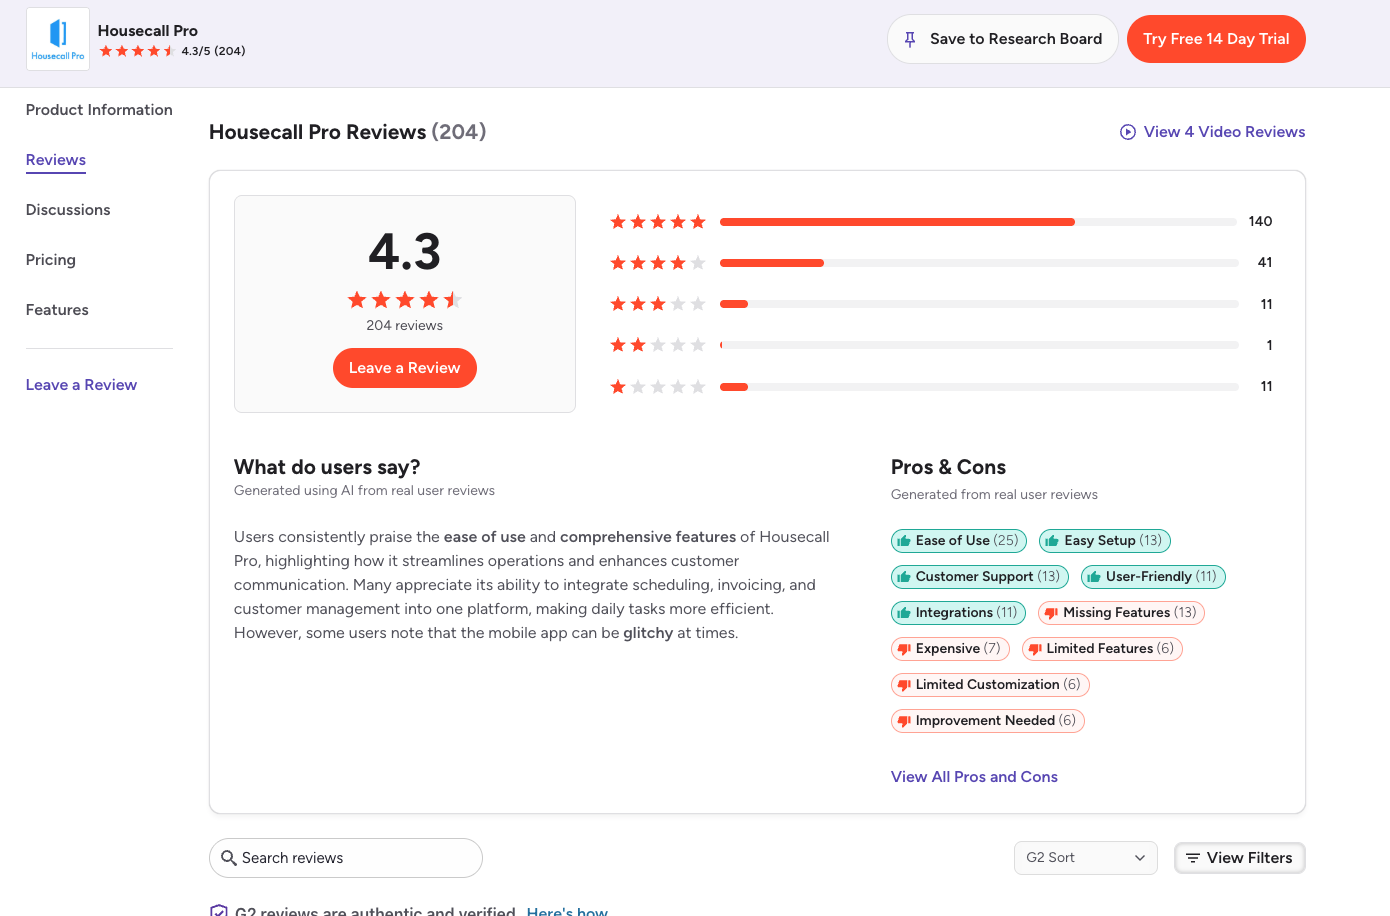The width and height of the screenshot is (1390, 916).
Task: Click thumbs-up icon on User-Friendly
Action: pyautogui.click(x=1094, y=577)
